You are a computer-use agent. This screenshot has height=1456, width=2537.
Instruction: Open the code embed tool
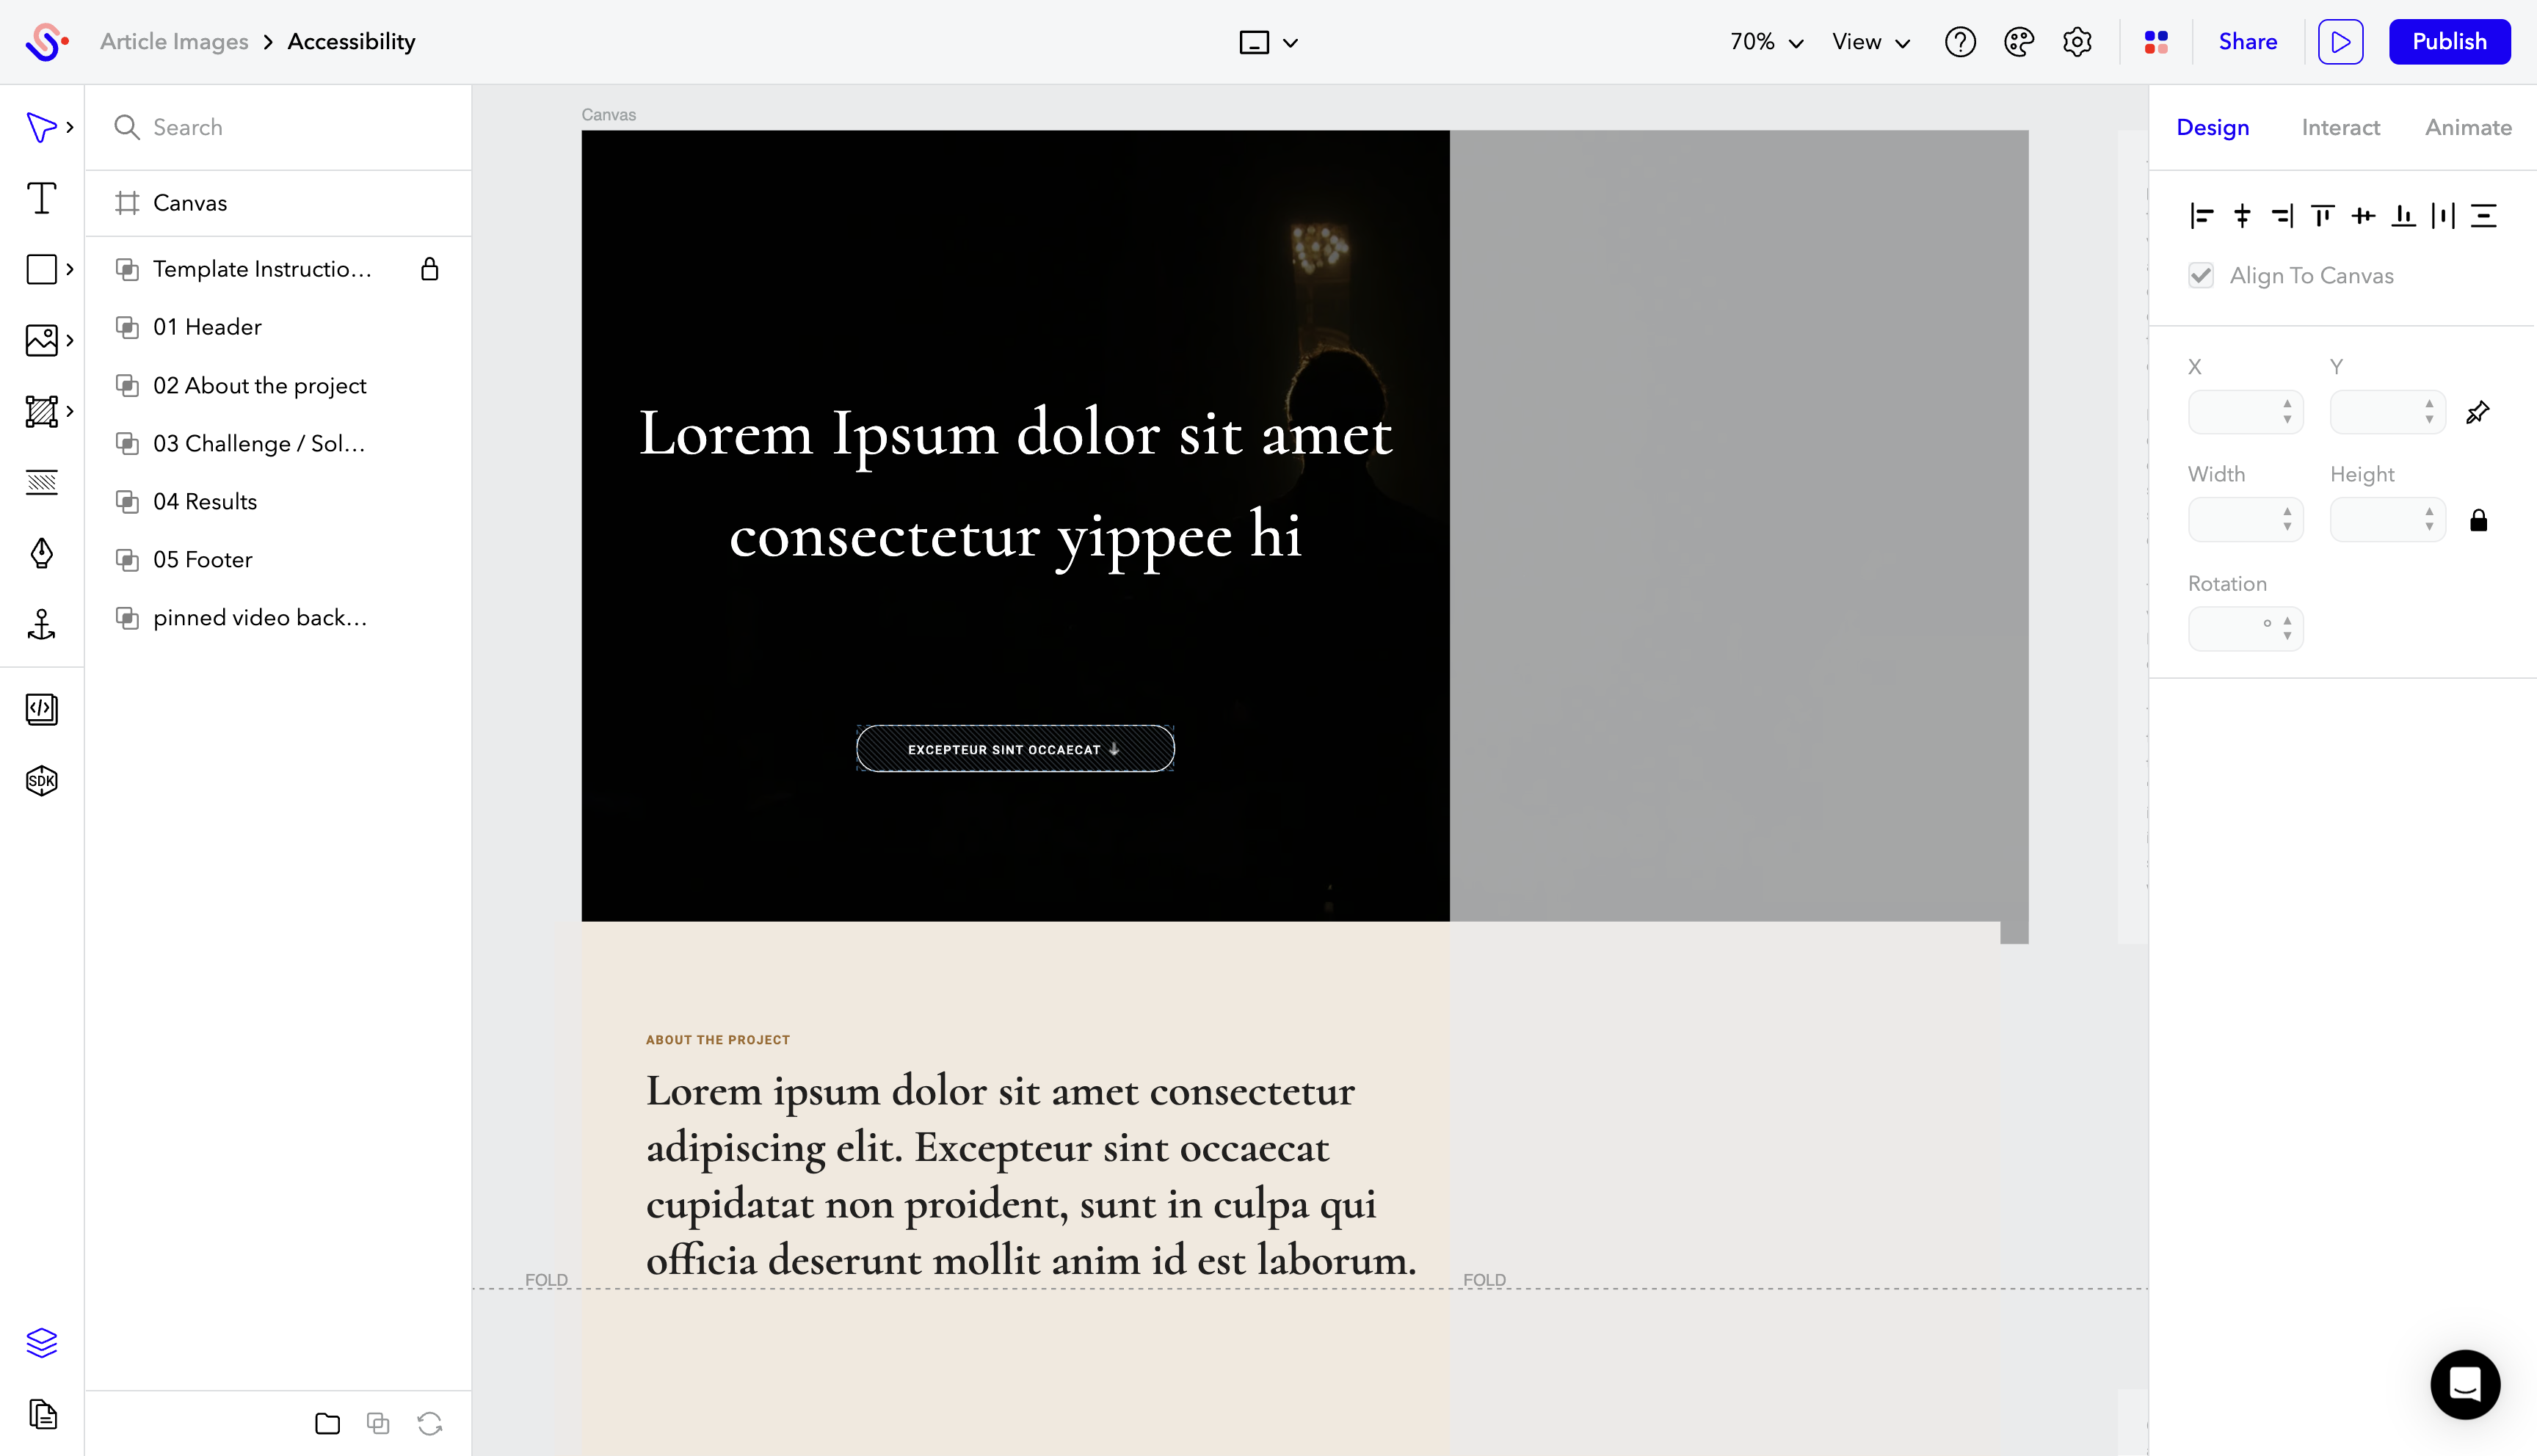[41, 709]
